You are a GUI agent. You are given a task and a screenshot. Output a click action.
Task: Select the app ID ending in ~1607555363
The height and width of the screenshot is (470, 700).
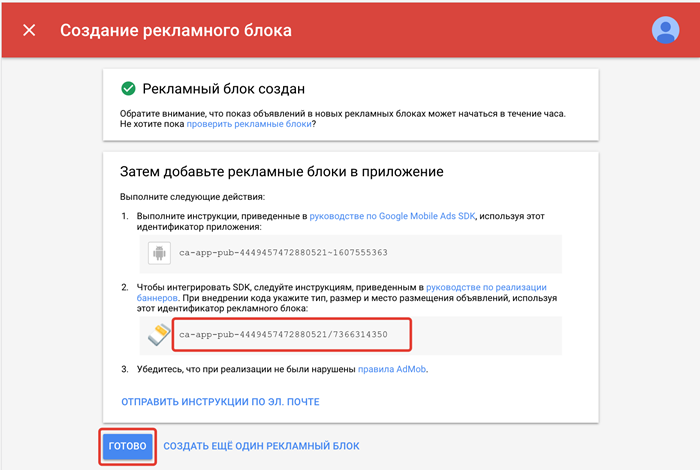coord(283,253)
